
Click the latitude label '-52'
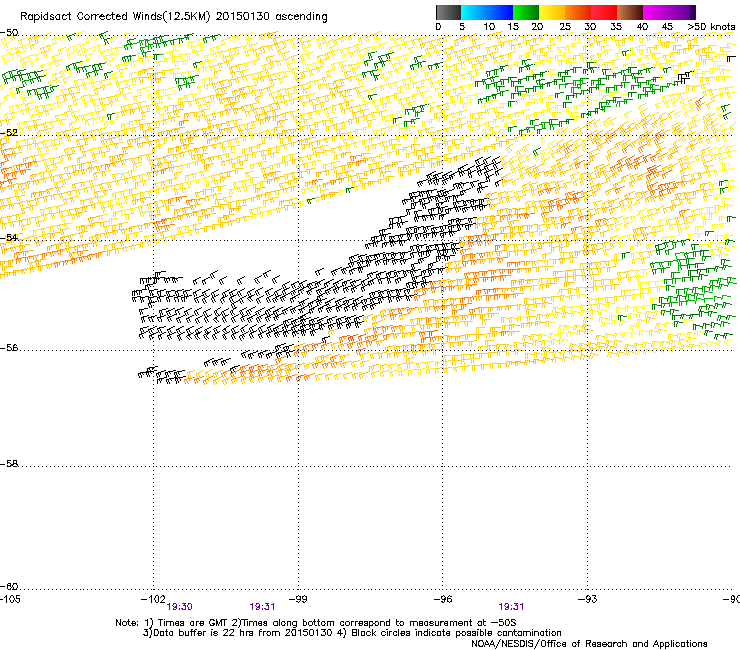coord(9,133)
